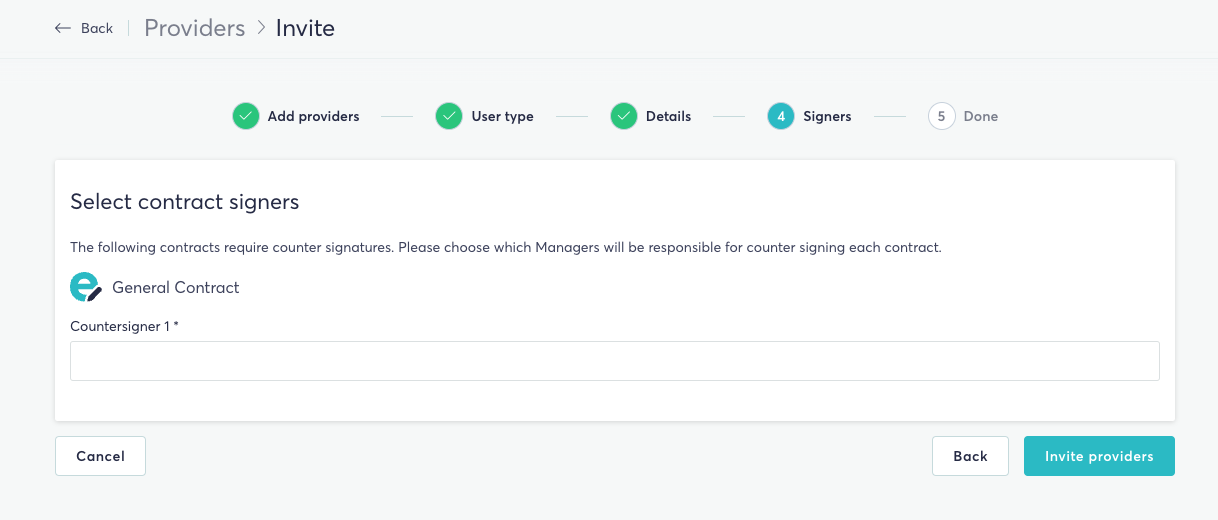Click the Details green checkmark icon
This screenshot has width=1218, height=520.
[x=624, y=116]
